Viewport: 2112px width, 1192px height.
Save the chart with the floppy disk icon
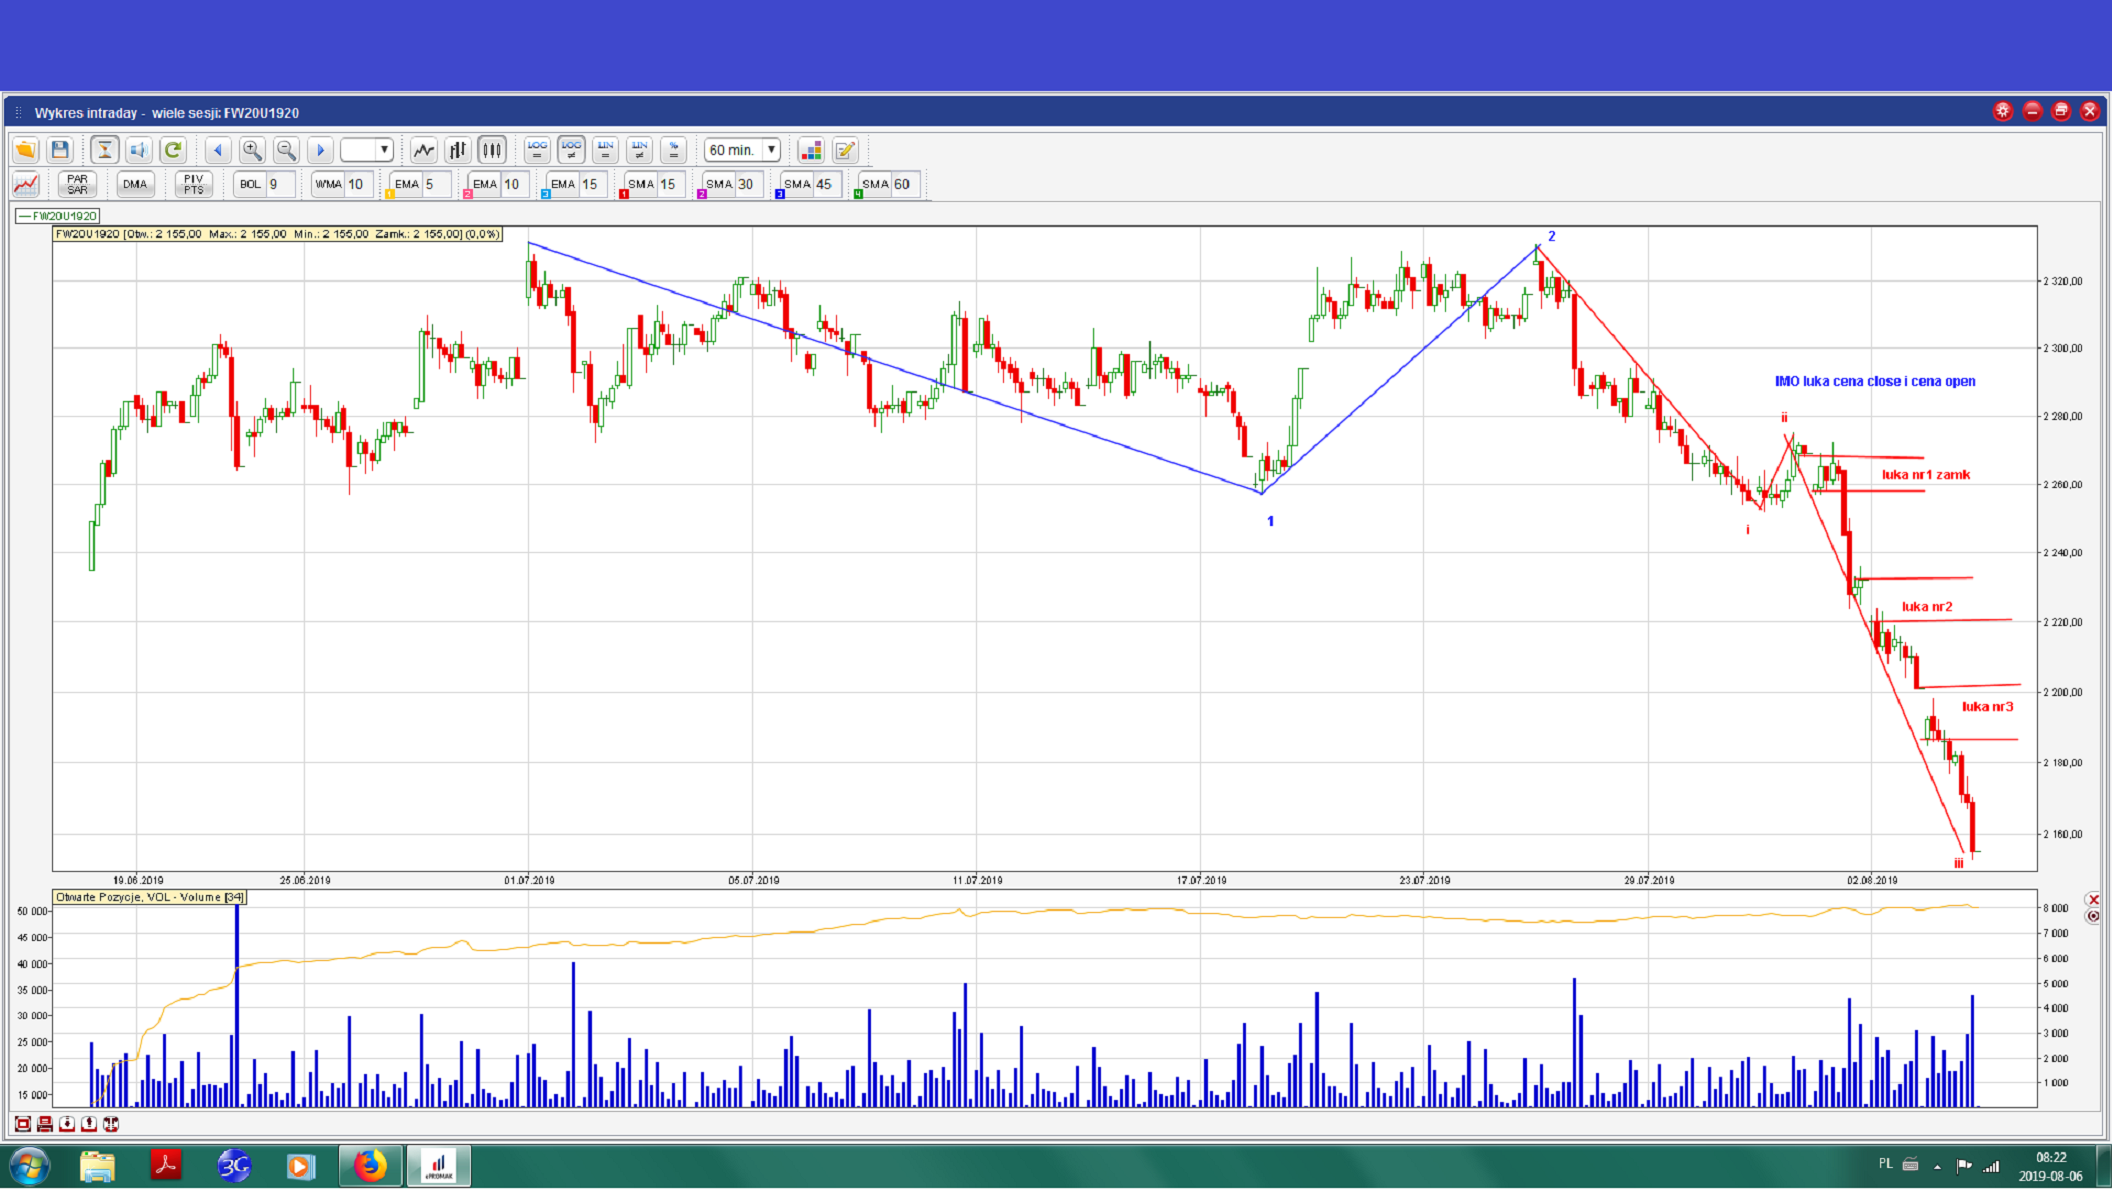click(x=60, y=150)
